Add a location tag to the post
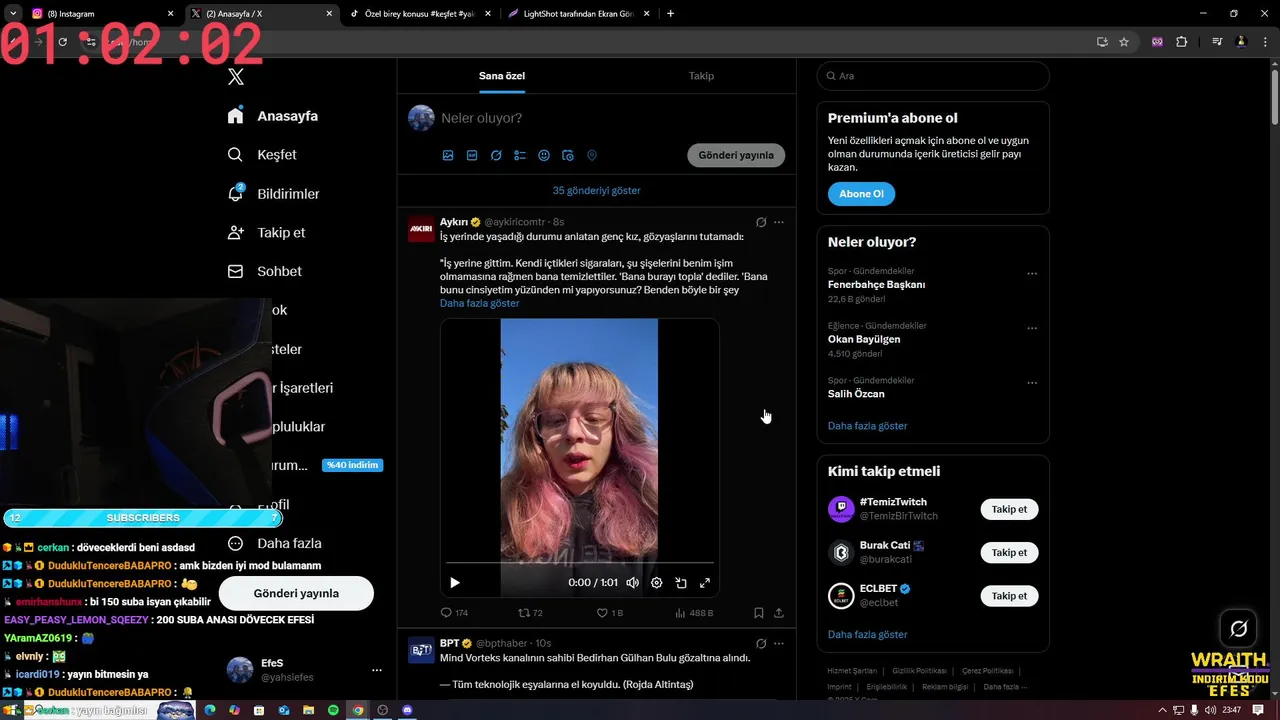1280x720 pixels. tap(592, 156)
